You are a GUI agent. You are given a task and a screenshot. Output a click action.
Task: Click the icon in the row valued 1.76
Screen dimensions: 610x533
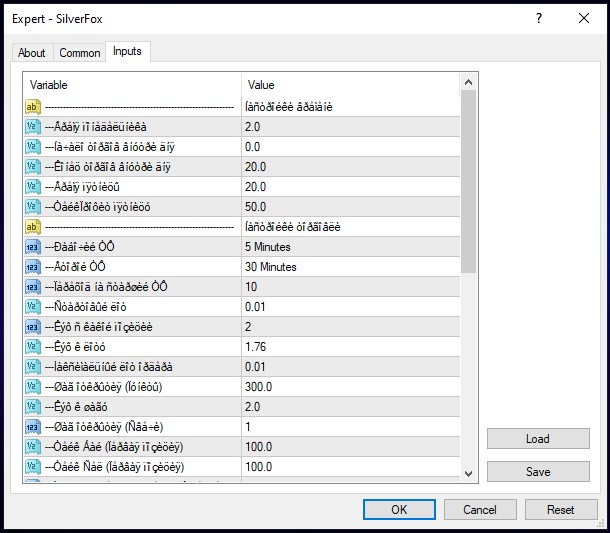click(33, 347)
